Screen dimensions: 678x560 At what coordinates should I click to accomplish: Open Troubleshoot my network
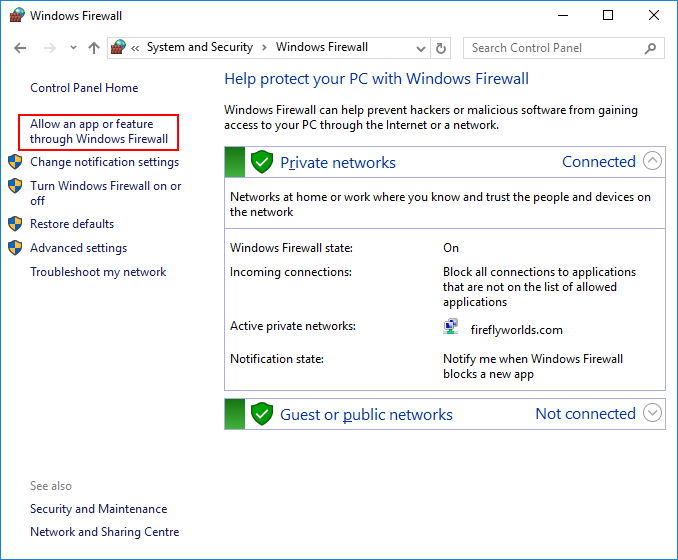[98, 272]
